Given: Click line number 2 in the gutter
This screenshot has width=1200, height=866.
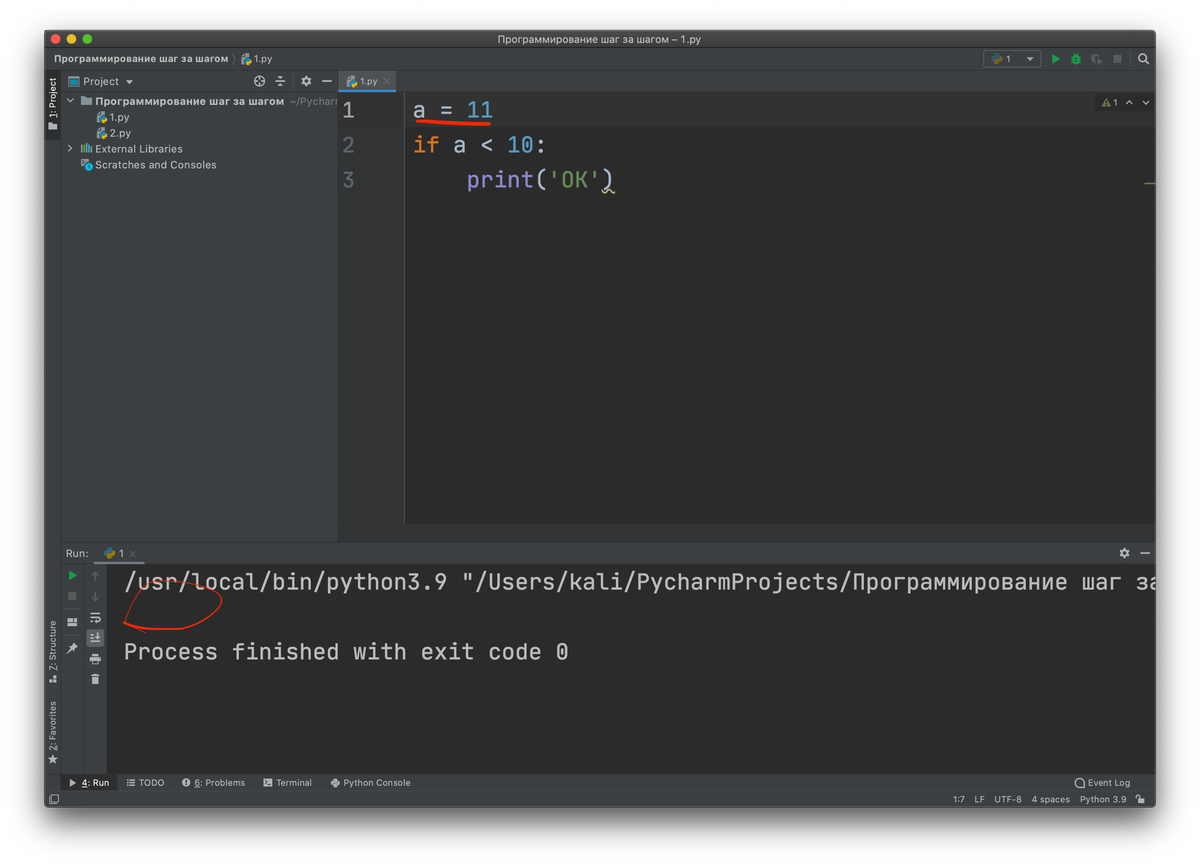Looking at the screenshot, I should [x=348, y=145].
